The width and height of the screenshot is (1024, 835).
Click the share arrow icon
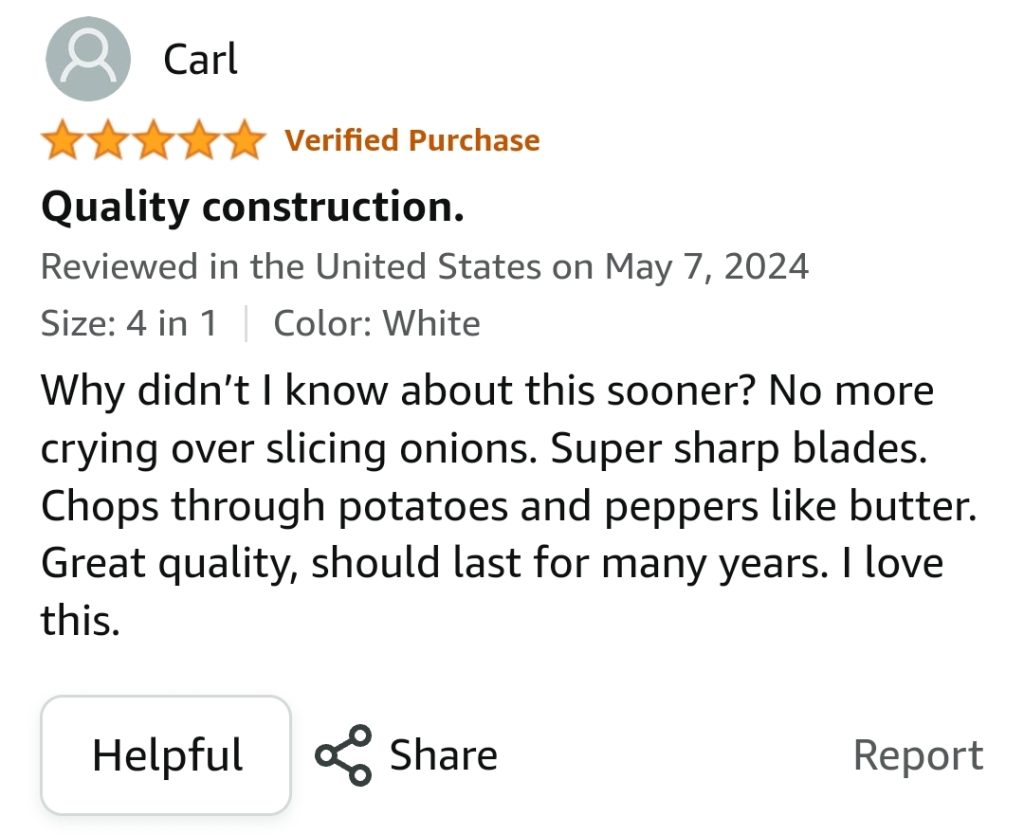(x=344, y=755)
